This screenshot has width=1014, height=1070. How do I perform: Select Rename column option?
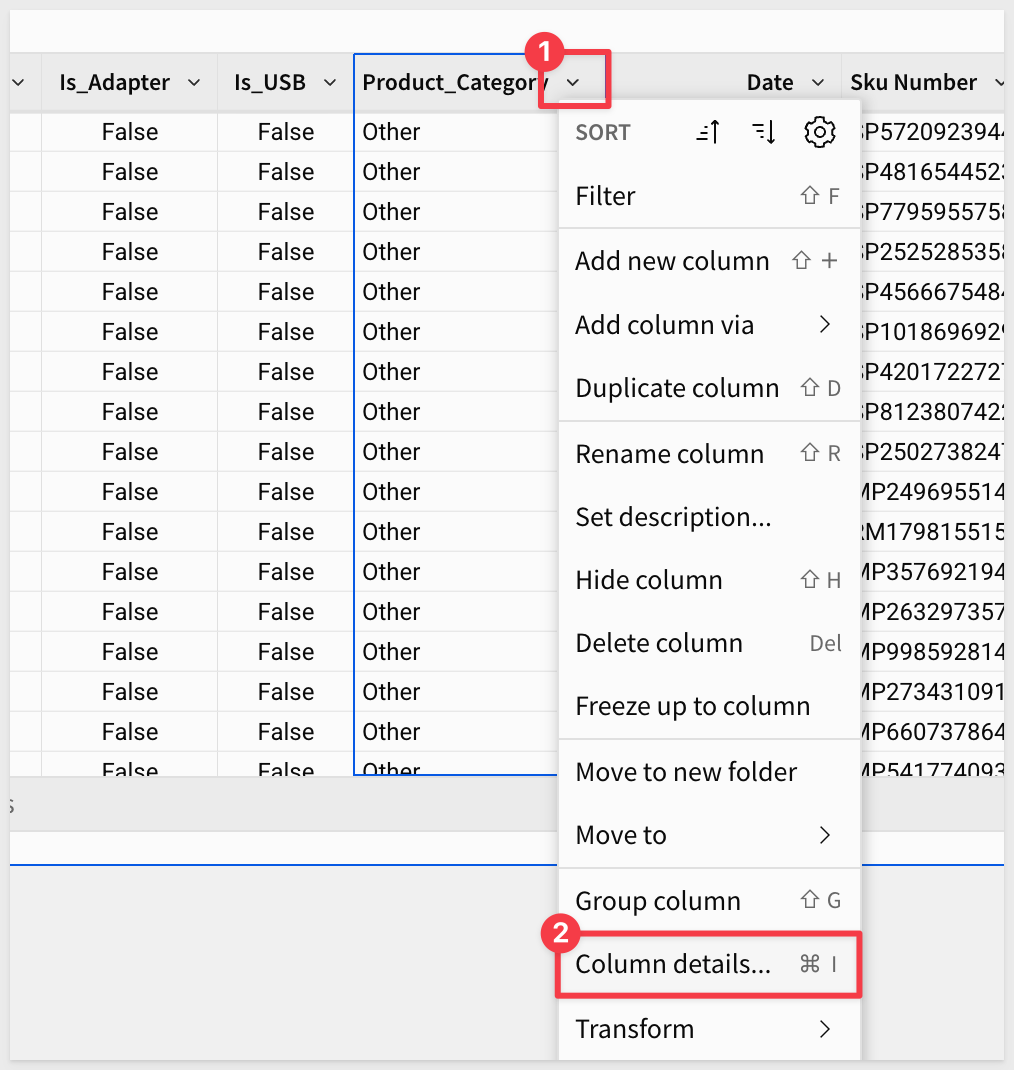click(669, 454)
